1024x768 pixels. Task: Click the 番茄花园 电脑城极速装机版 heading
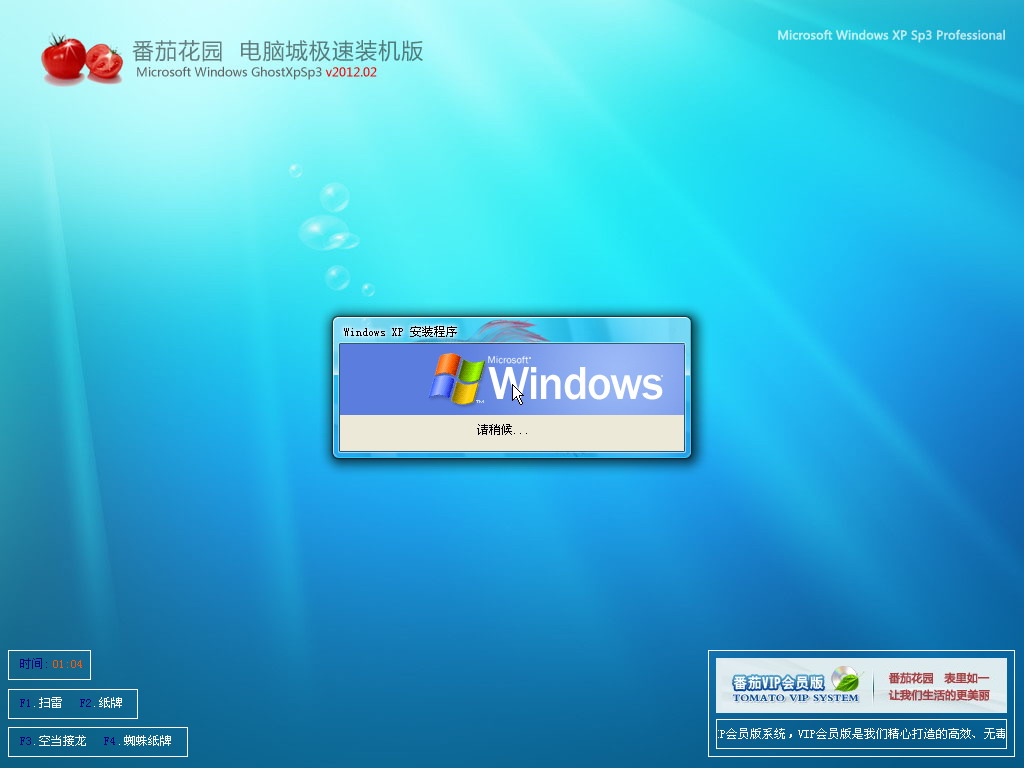278,51
